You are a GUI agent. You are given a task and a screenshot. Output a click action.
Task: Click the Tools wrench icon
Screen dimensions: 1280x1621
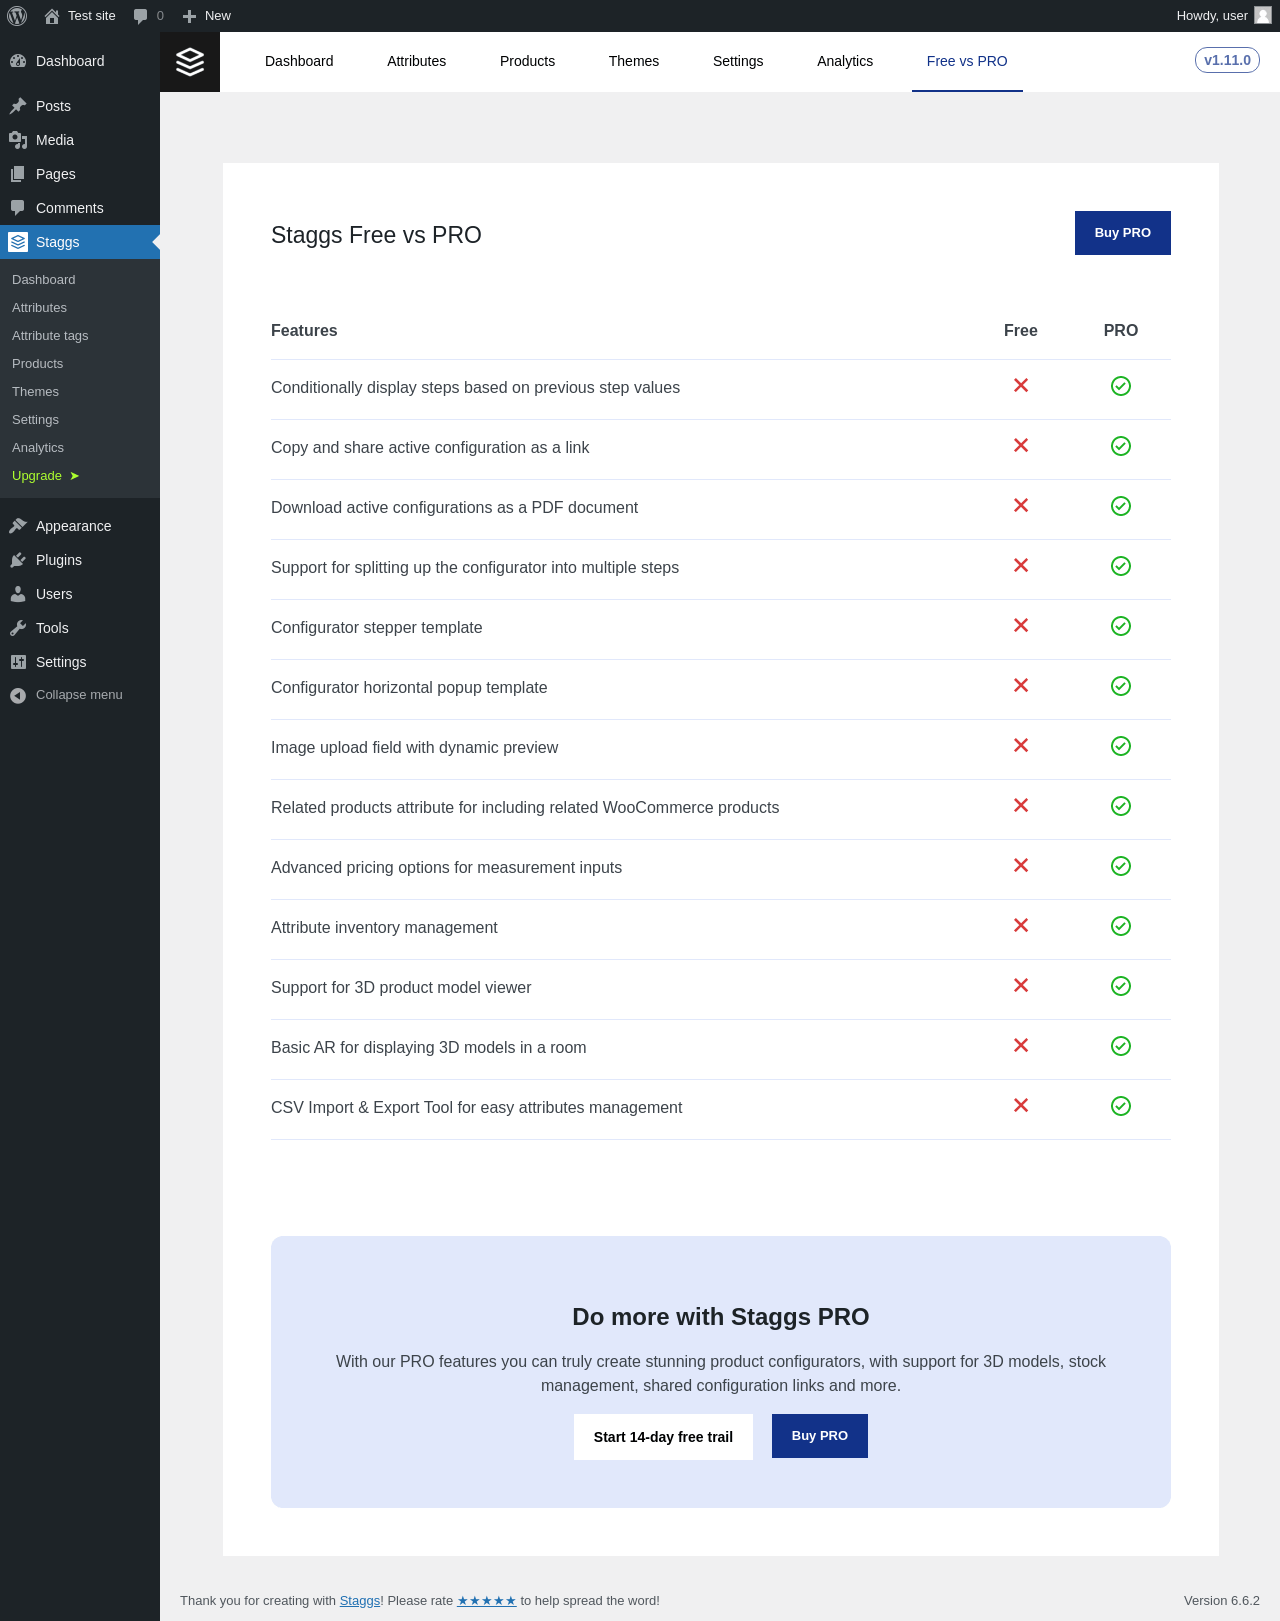18,628
